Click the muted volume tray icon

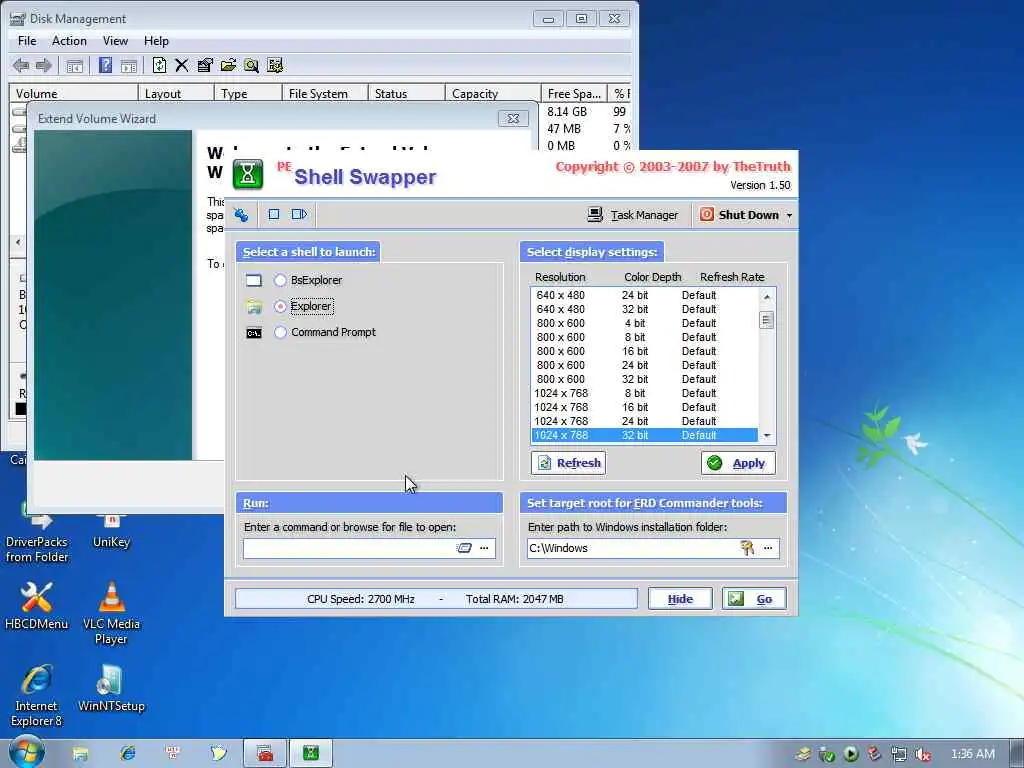[922, 754]
